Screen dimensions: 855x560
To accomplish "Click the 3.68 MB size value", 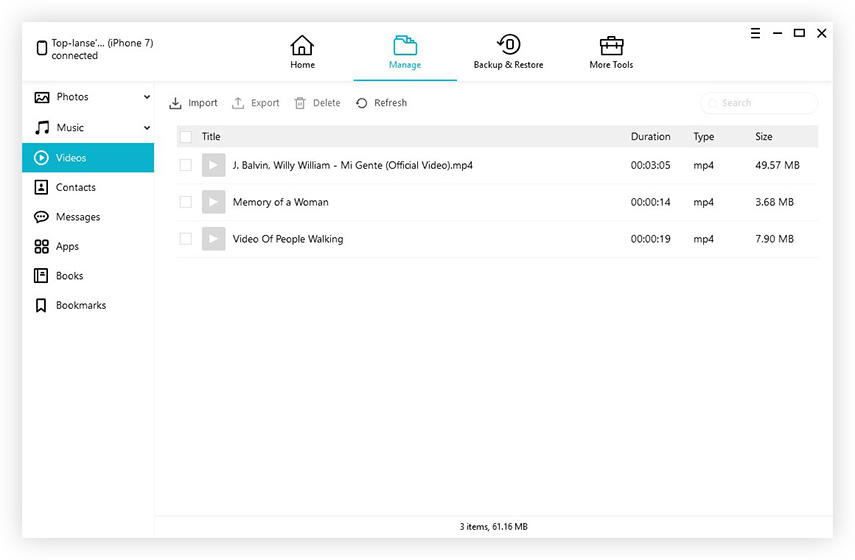I will click(x=774, y=202).
